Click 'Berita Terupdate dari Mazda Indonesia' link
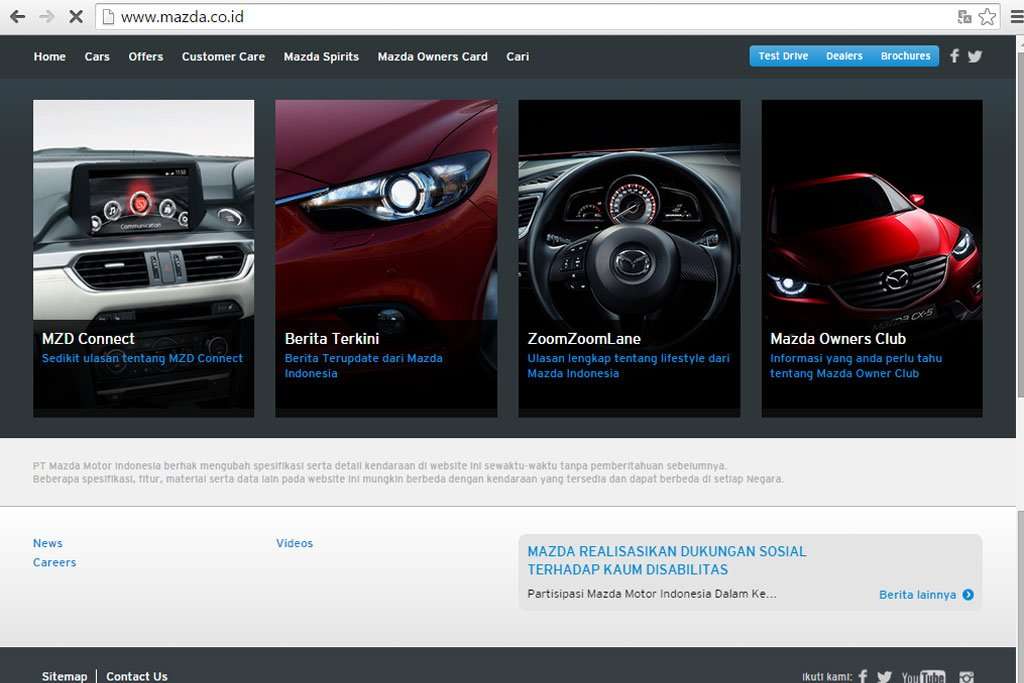1024x683 pixels. pyautogui.click(x=364, y=366)
